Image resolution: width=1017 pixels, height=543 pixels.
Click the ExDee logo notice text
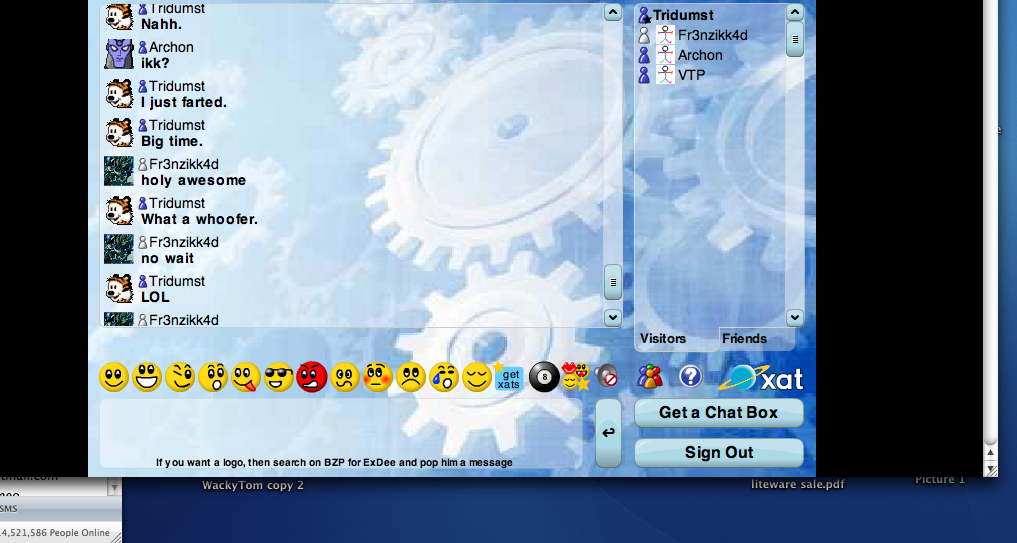point(334,463)
